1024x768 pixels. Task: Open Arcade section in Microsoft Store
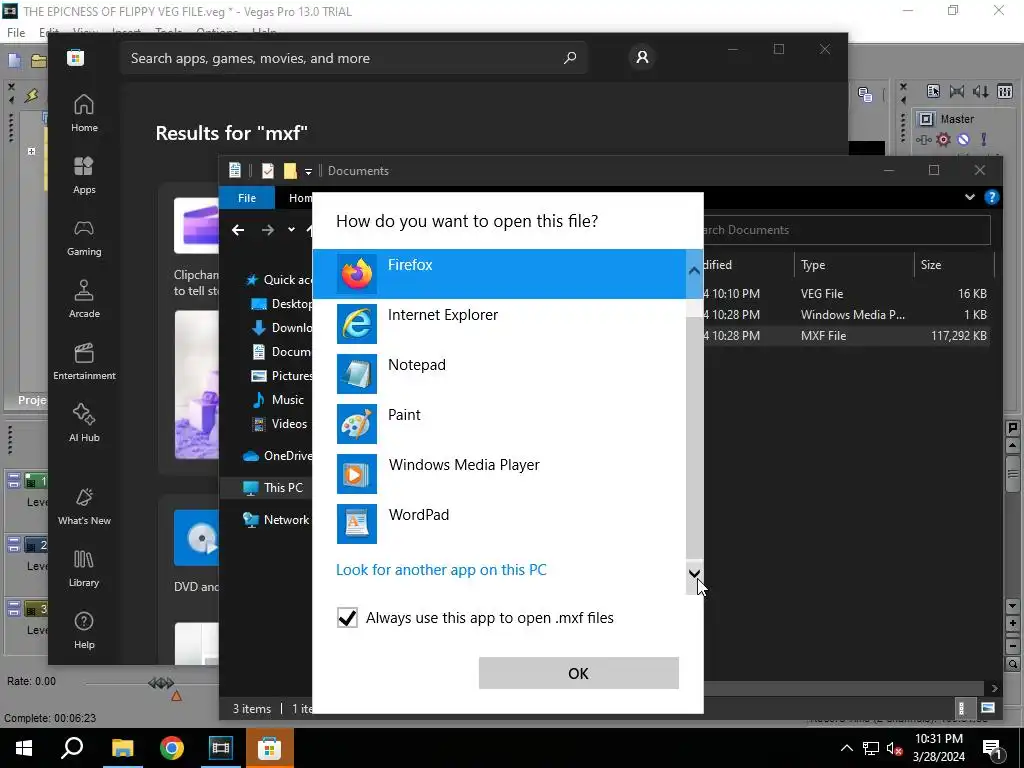(84, 300)
